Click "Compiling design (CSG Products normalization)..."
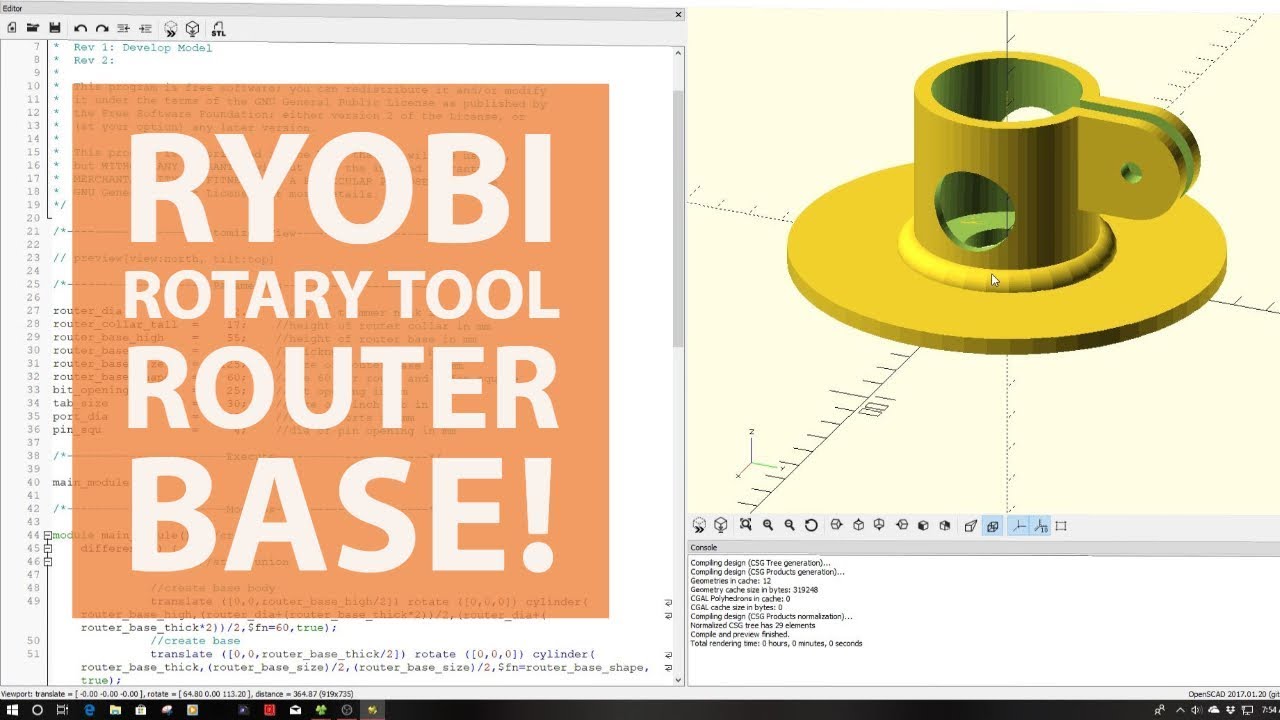Viewport: 1280px width, 720px height. click(x=772, y=616)
